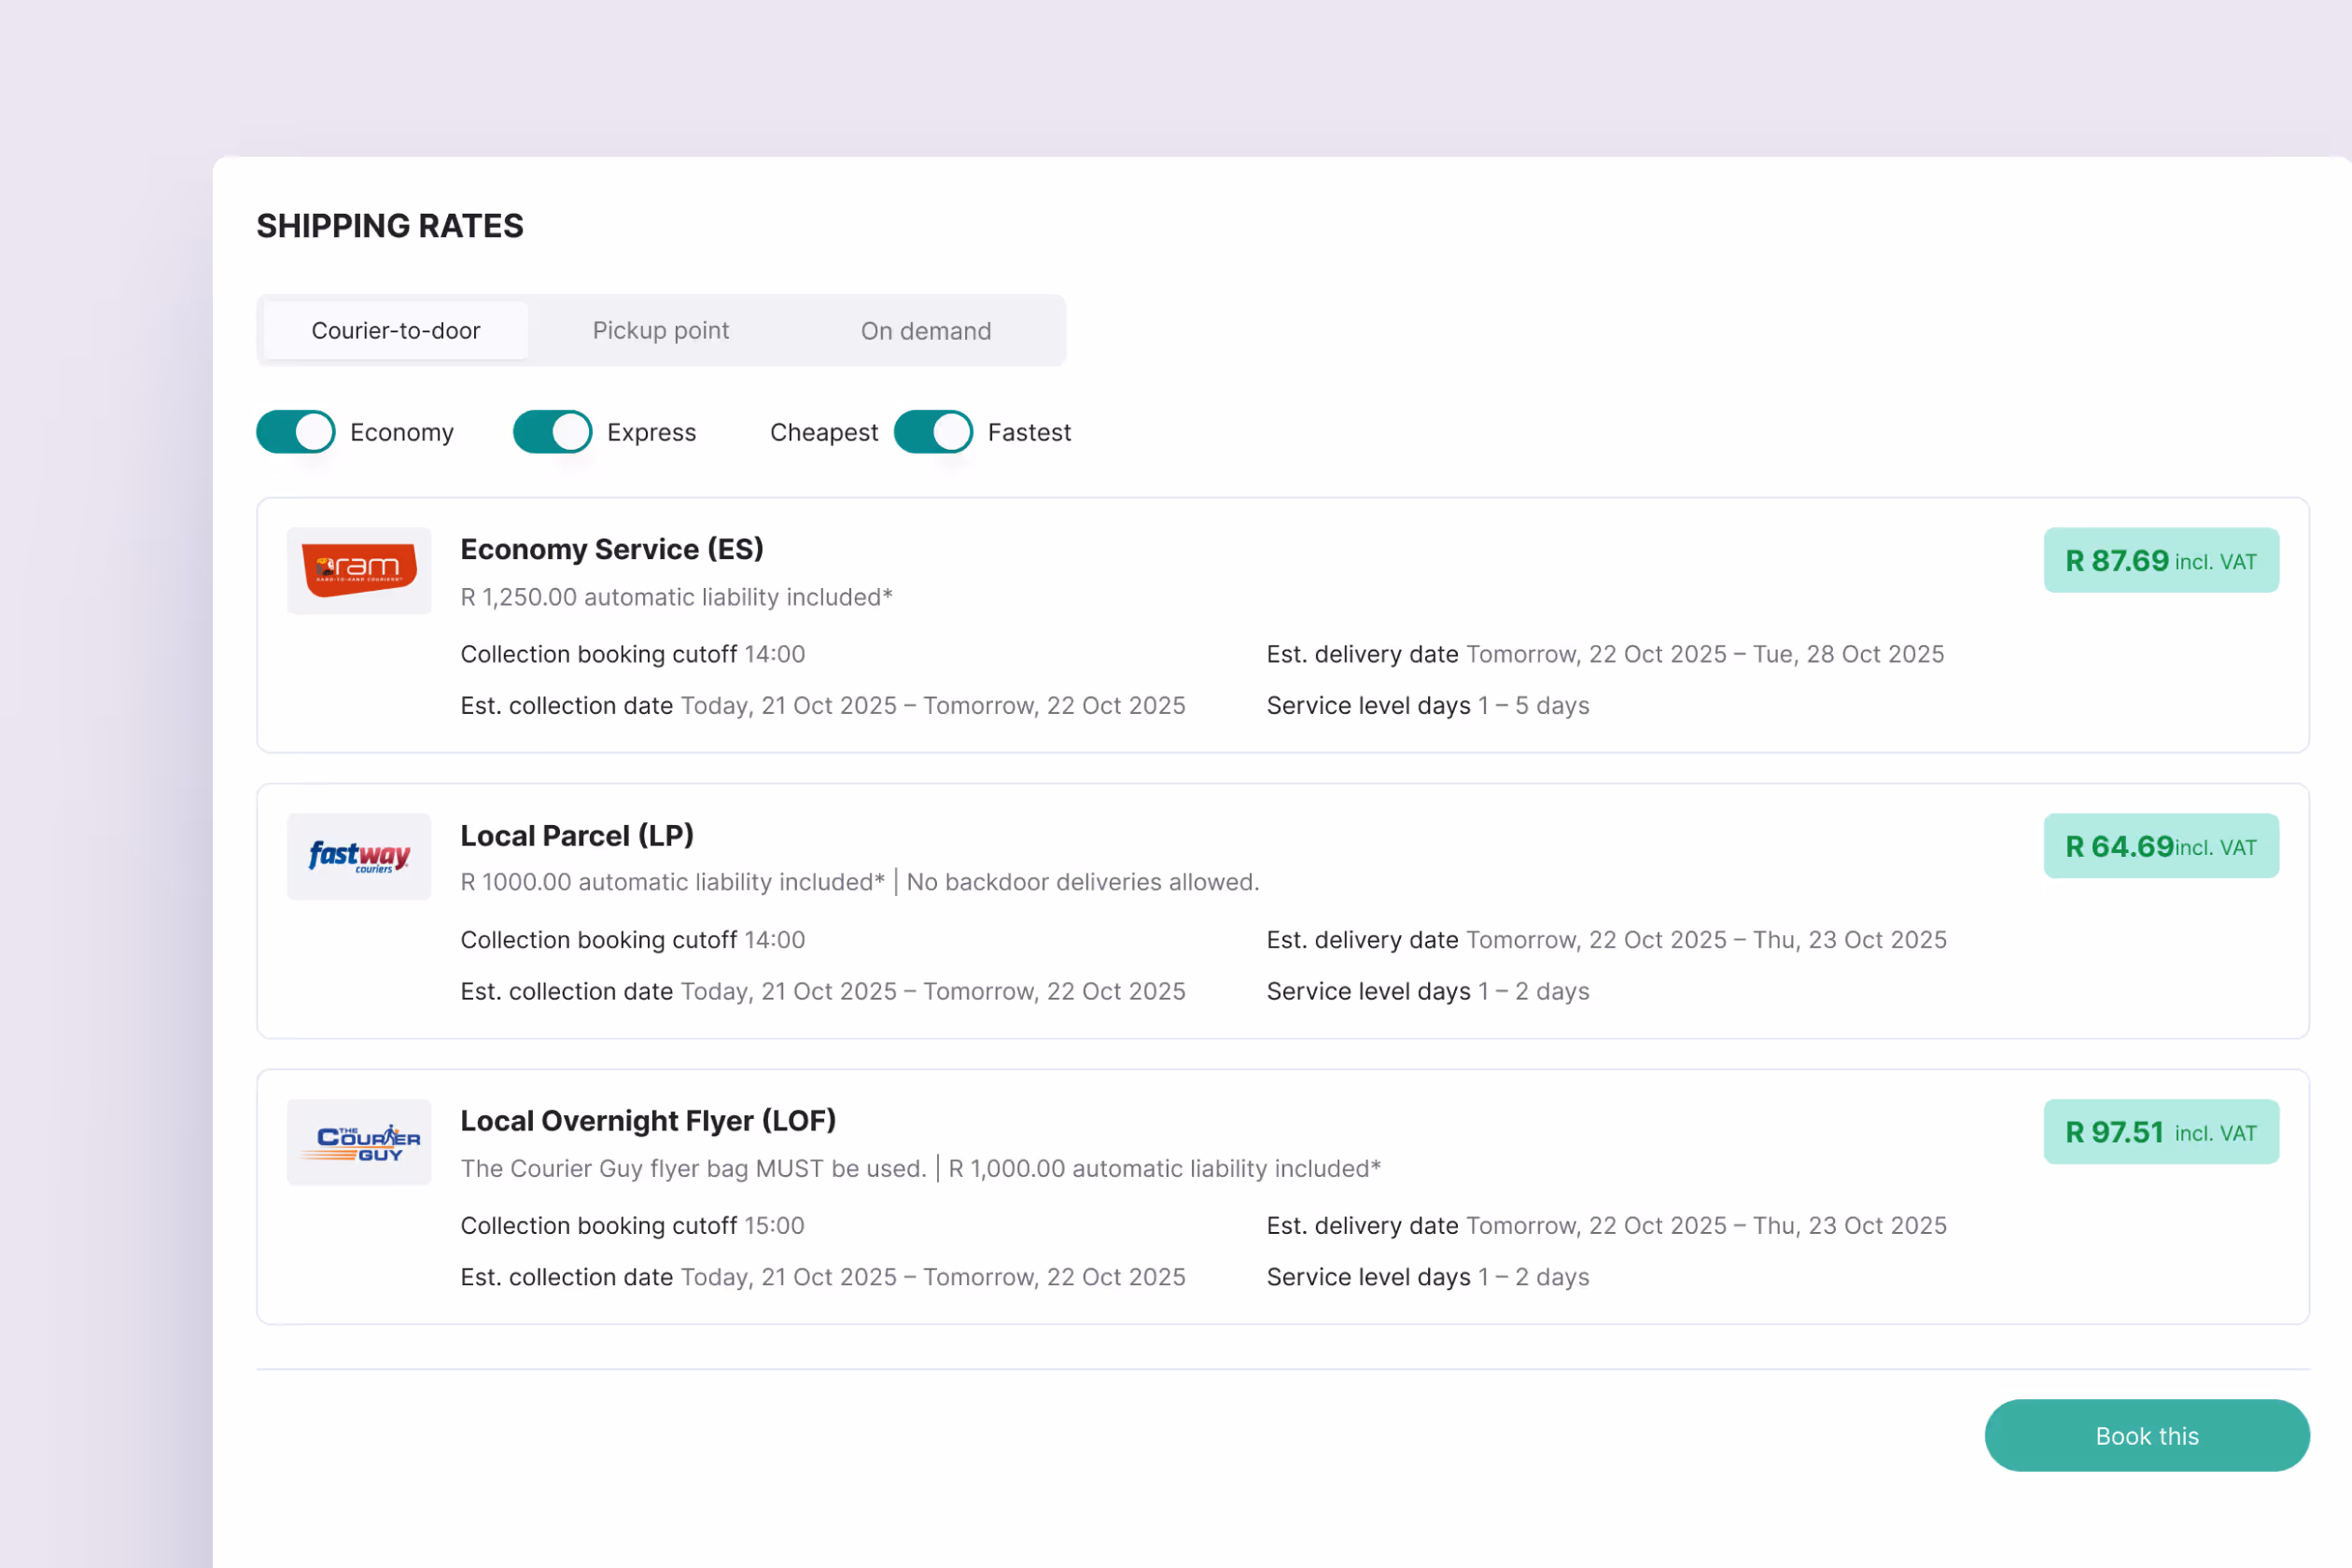Pick the Local Parcel (LP) title
The width and height of the screenshot is (2352, 1568).
577,835
